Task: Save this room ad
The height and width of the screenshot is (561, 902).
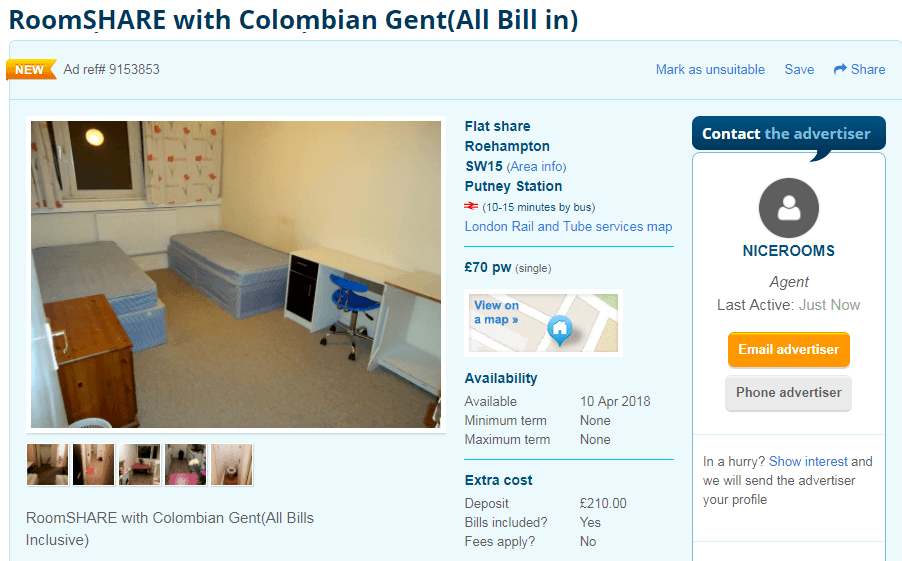Action: (x=799, y=70)
